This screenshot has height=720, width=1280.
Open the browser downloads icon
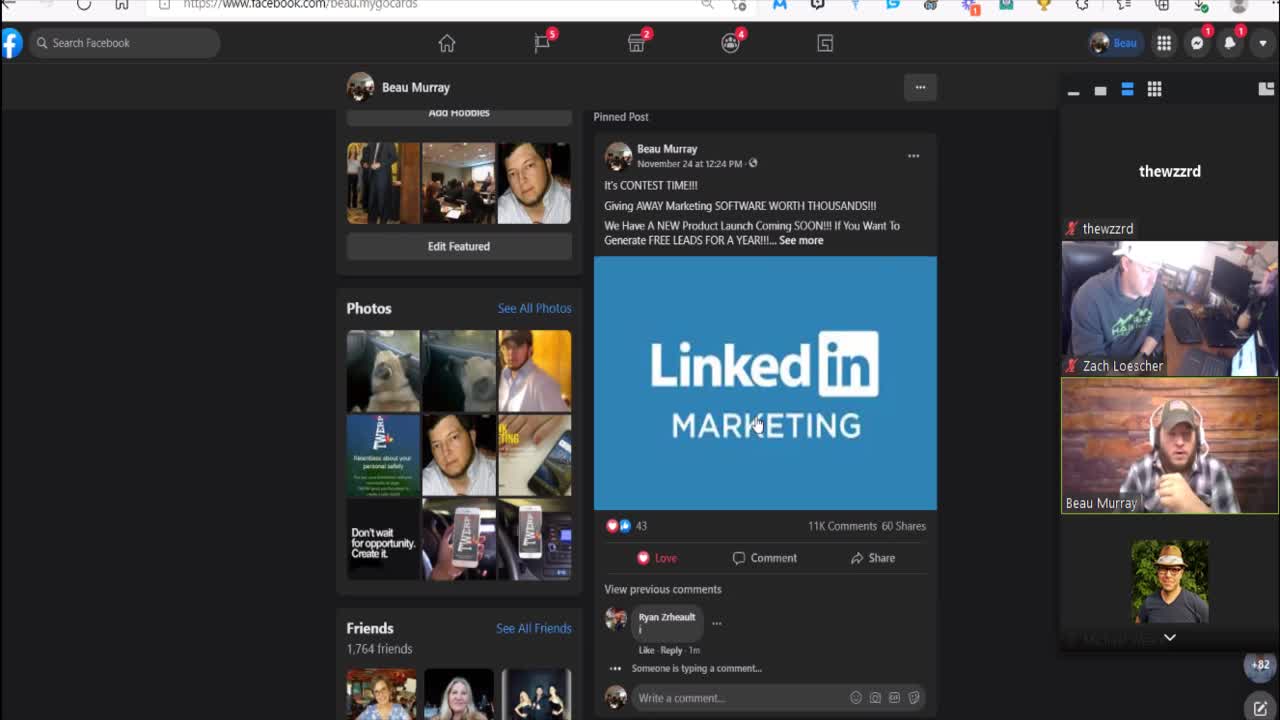click(1200, 5)
